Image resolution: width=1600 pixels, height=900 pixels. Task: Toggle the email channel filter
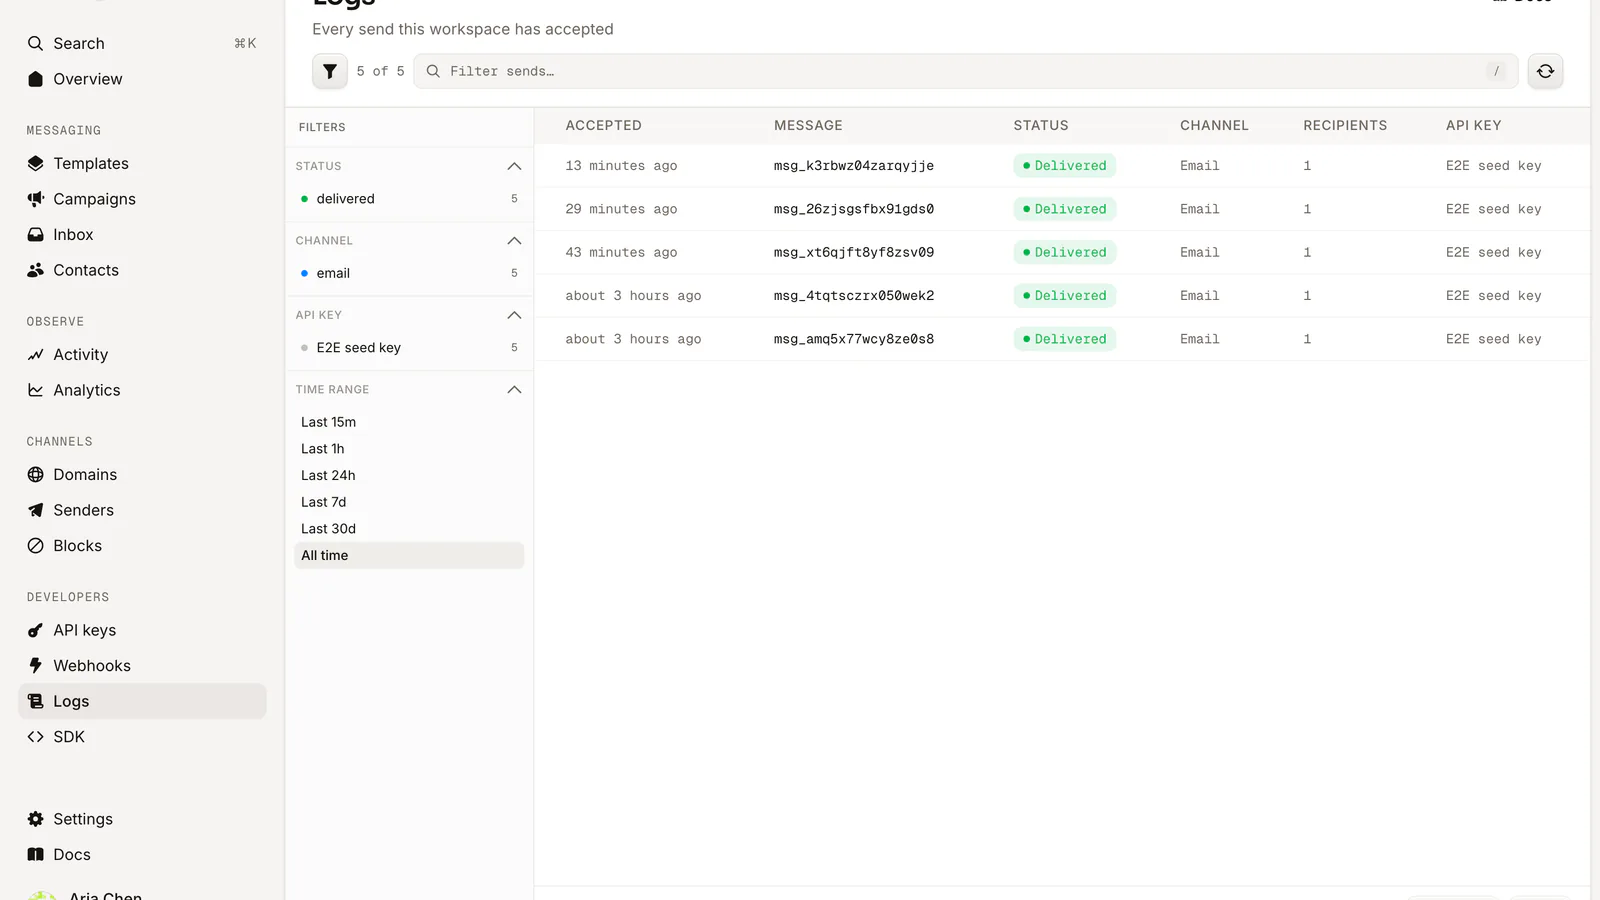click(409, 273)
